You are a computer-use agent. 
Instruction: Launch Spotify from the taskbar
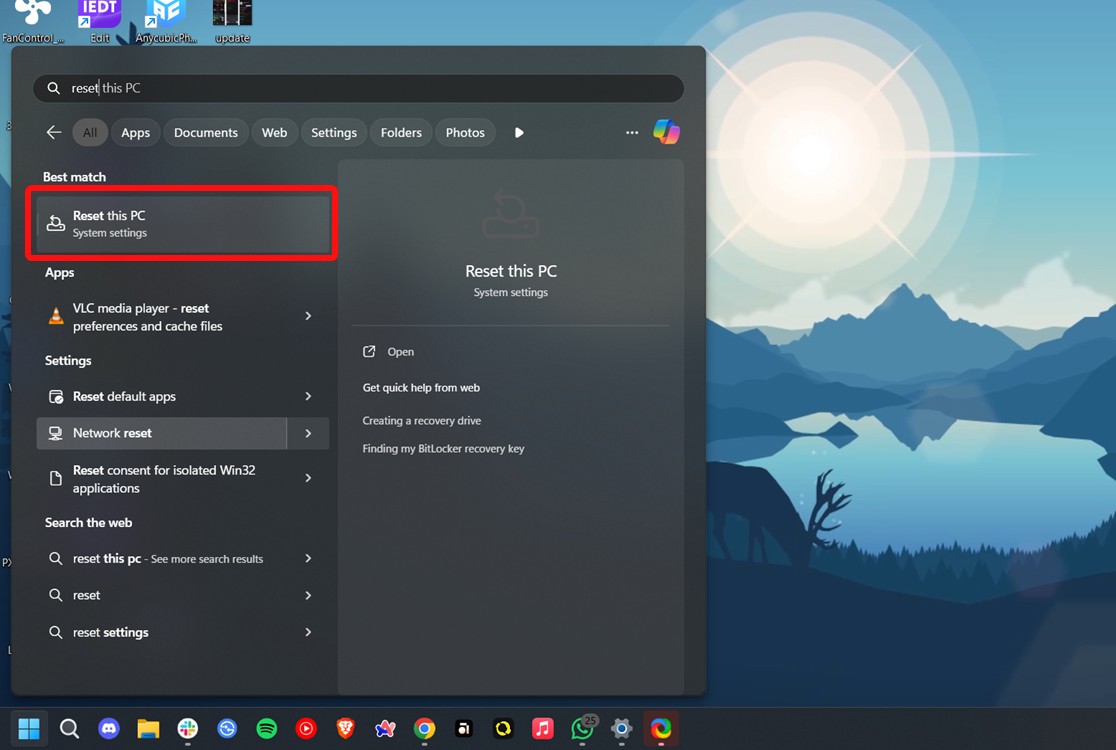tap(266, 728)
